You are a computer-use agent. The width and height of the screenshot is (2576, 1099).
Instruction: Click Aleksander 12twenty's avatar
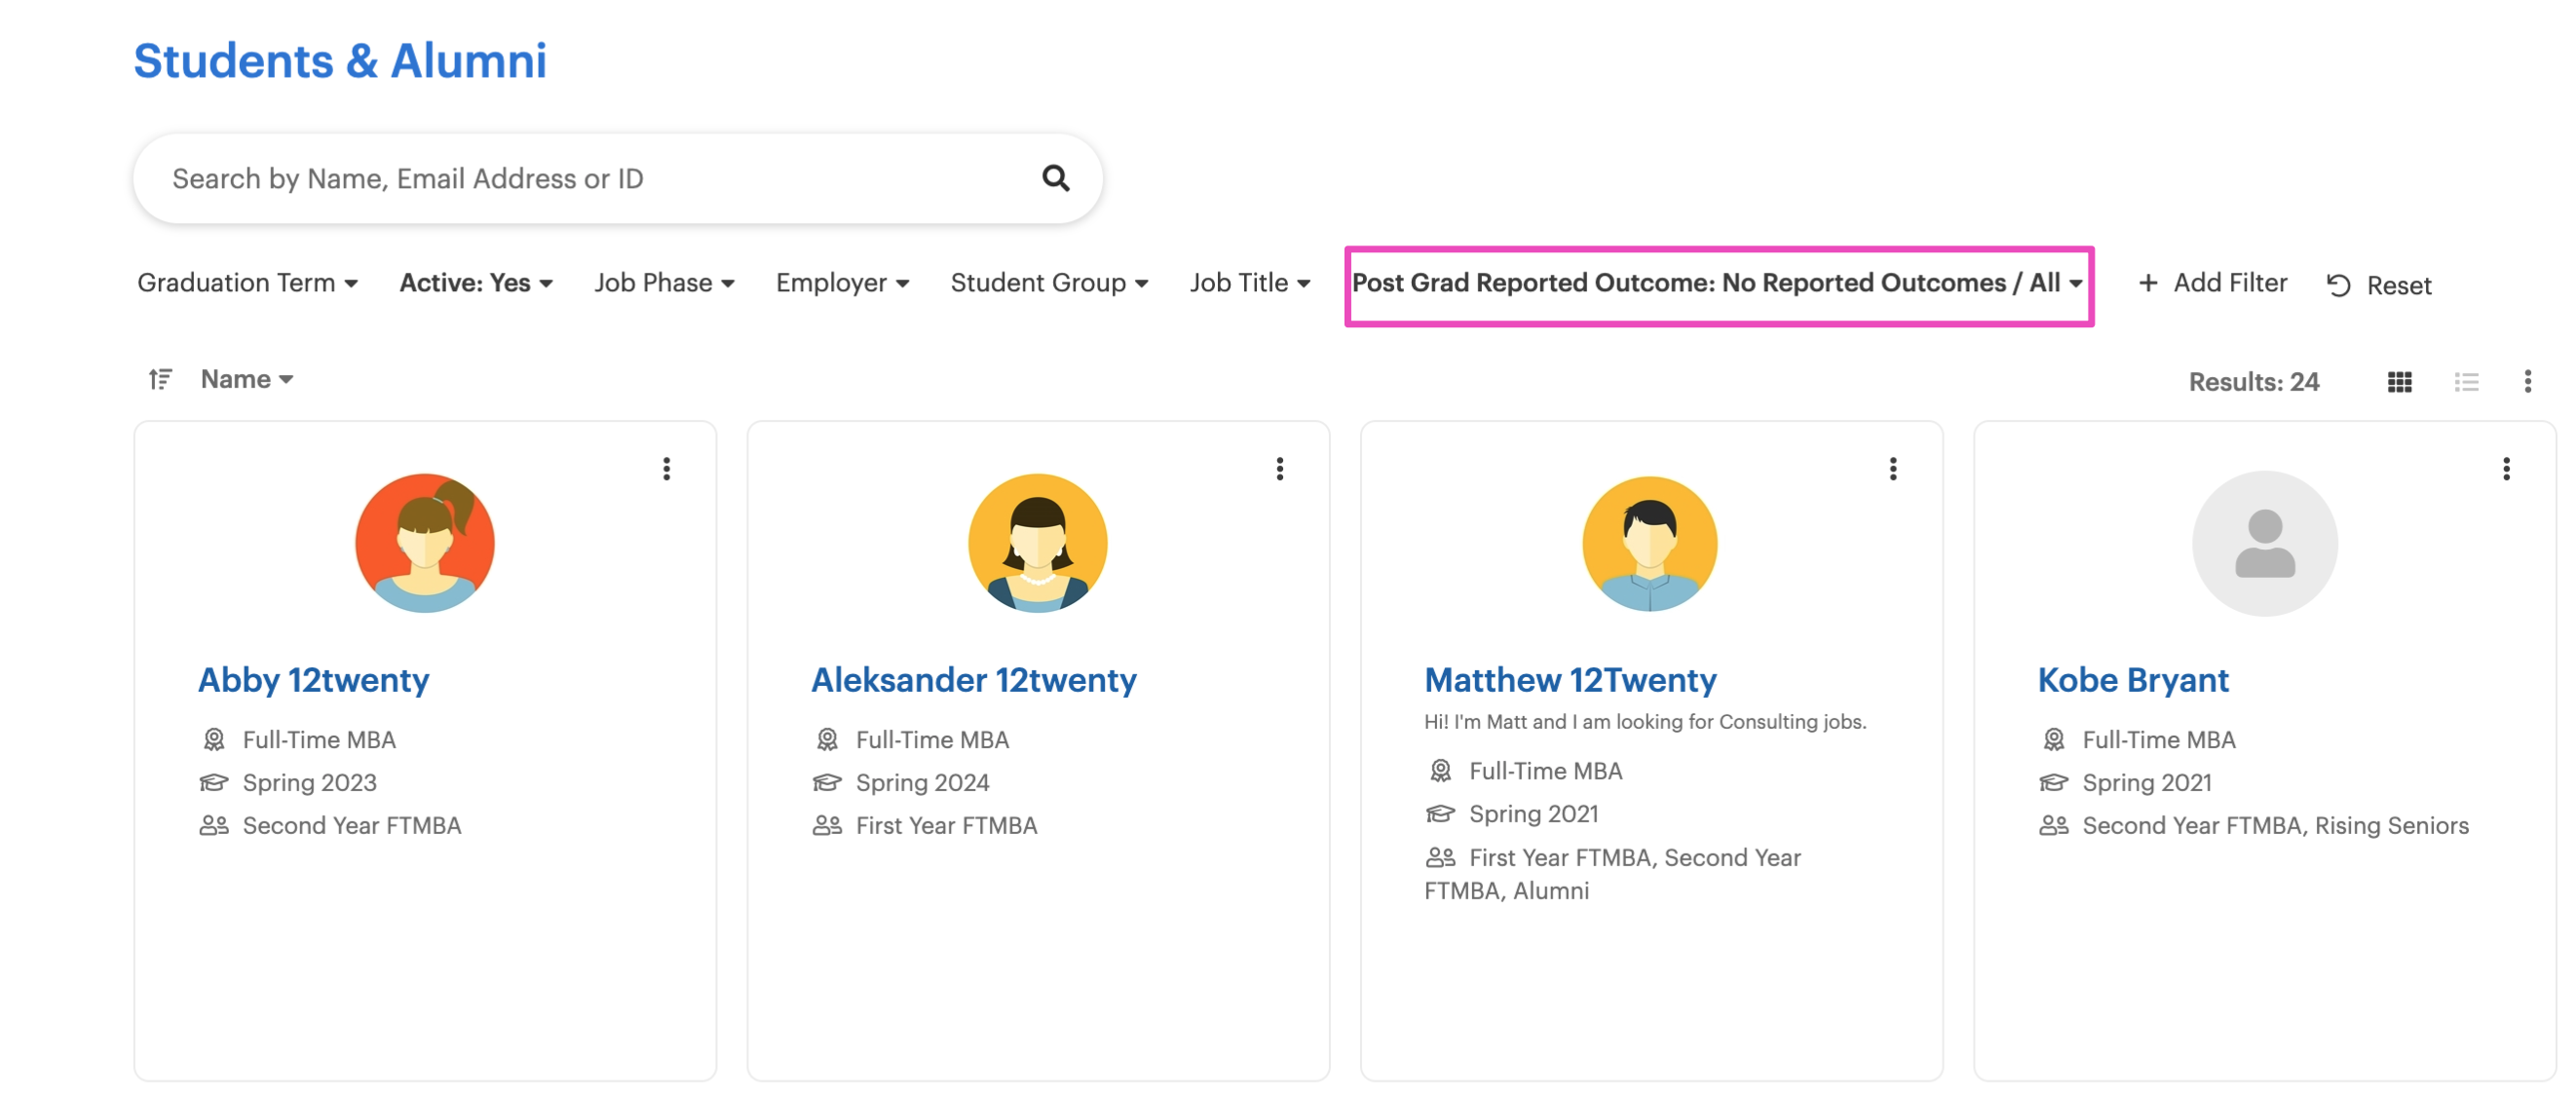[1037, 543]
